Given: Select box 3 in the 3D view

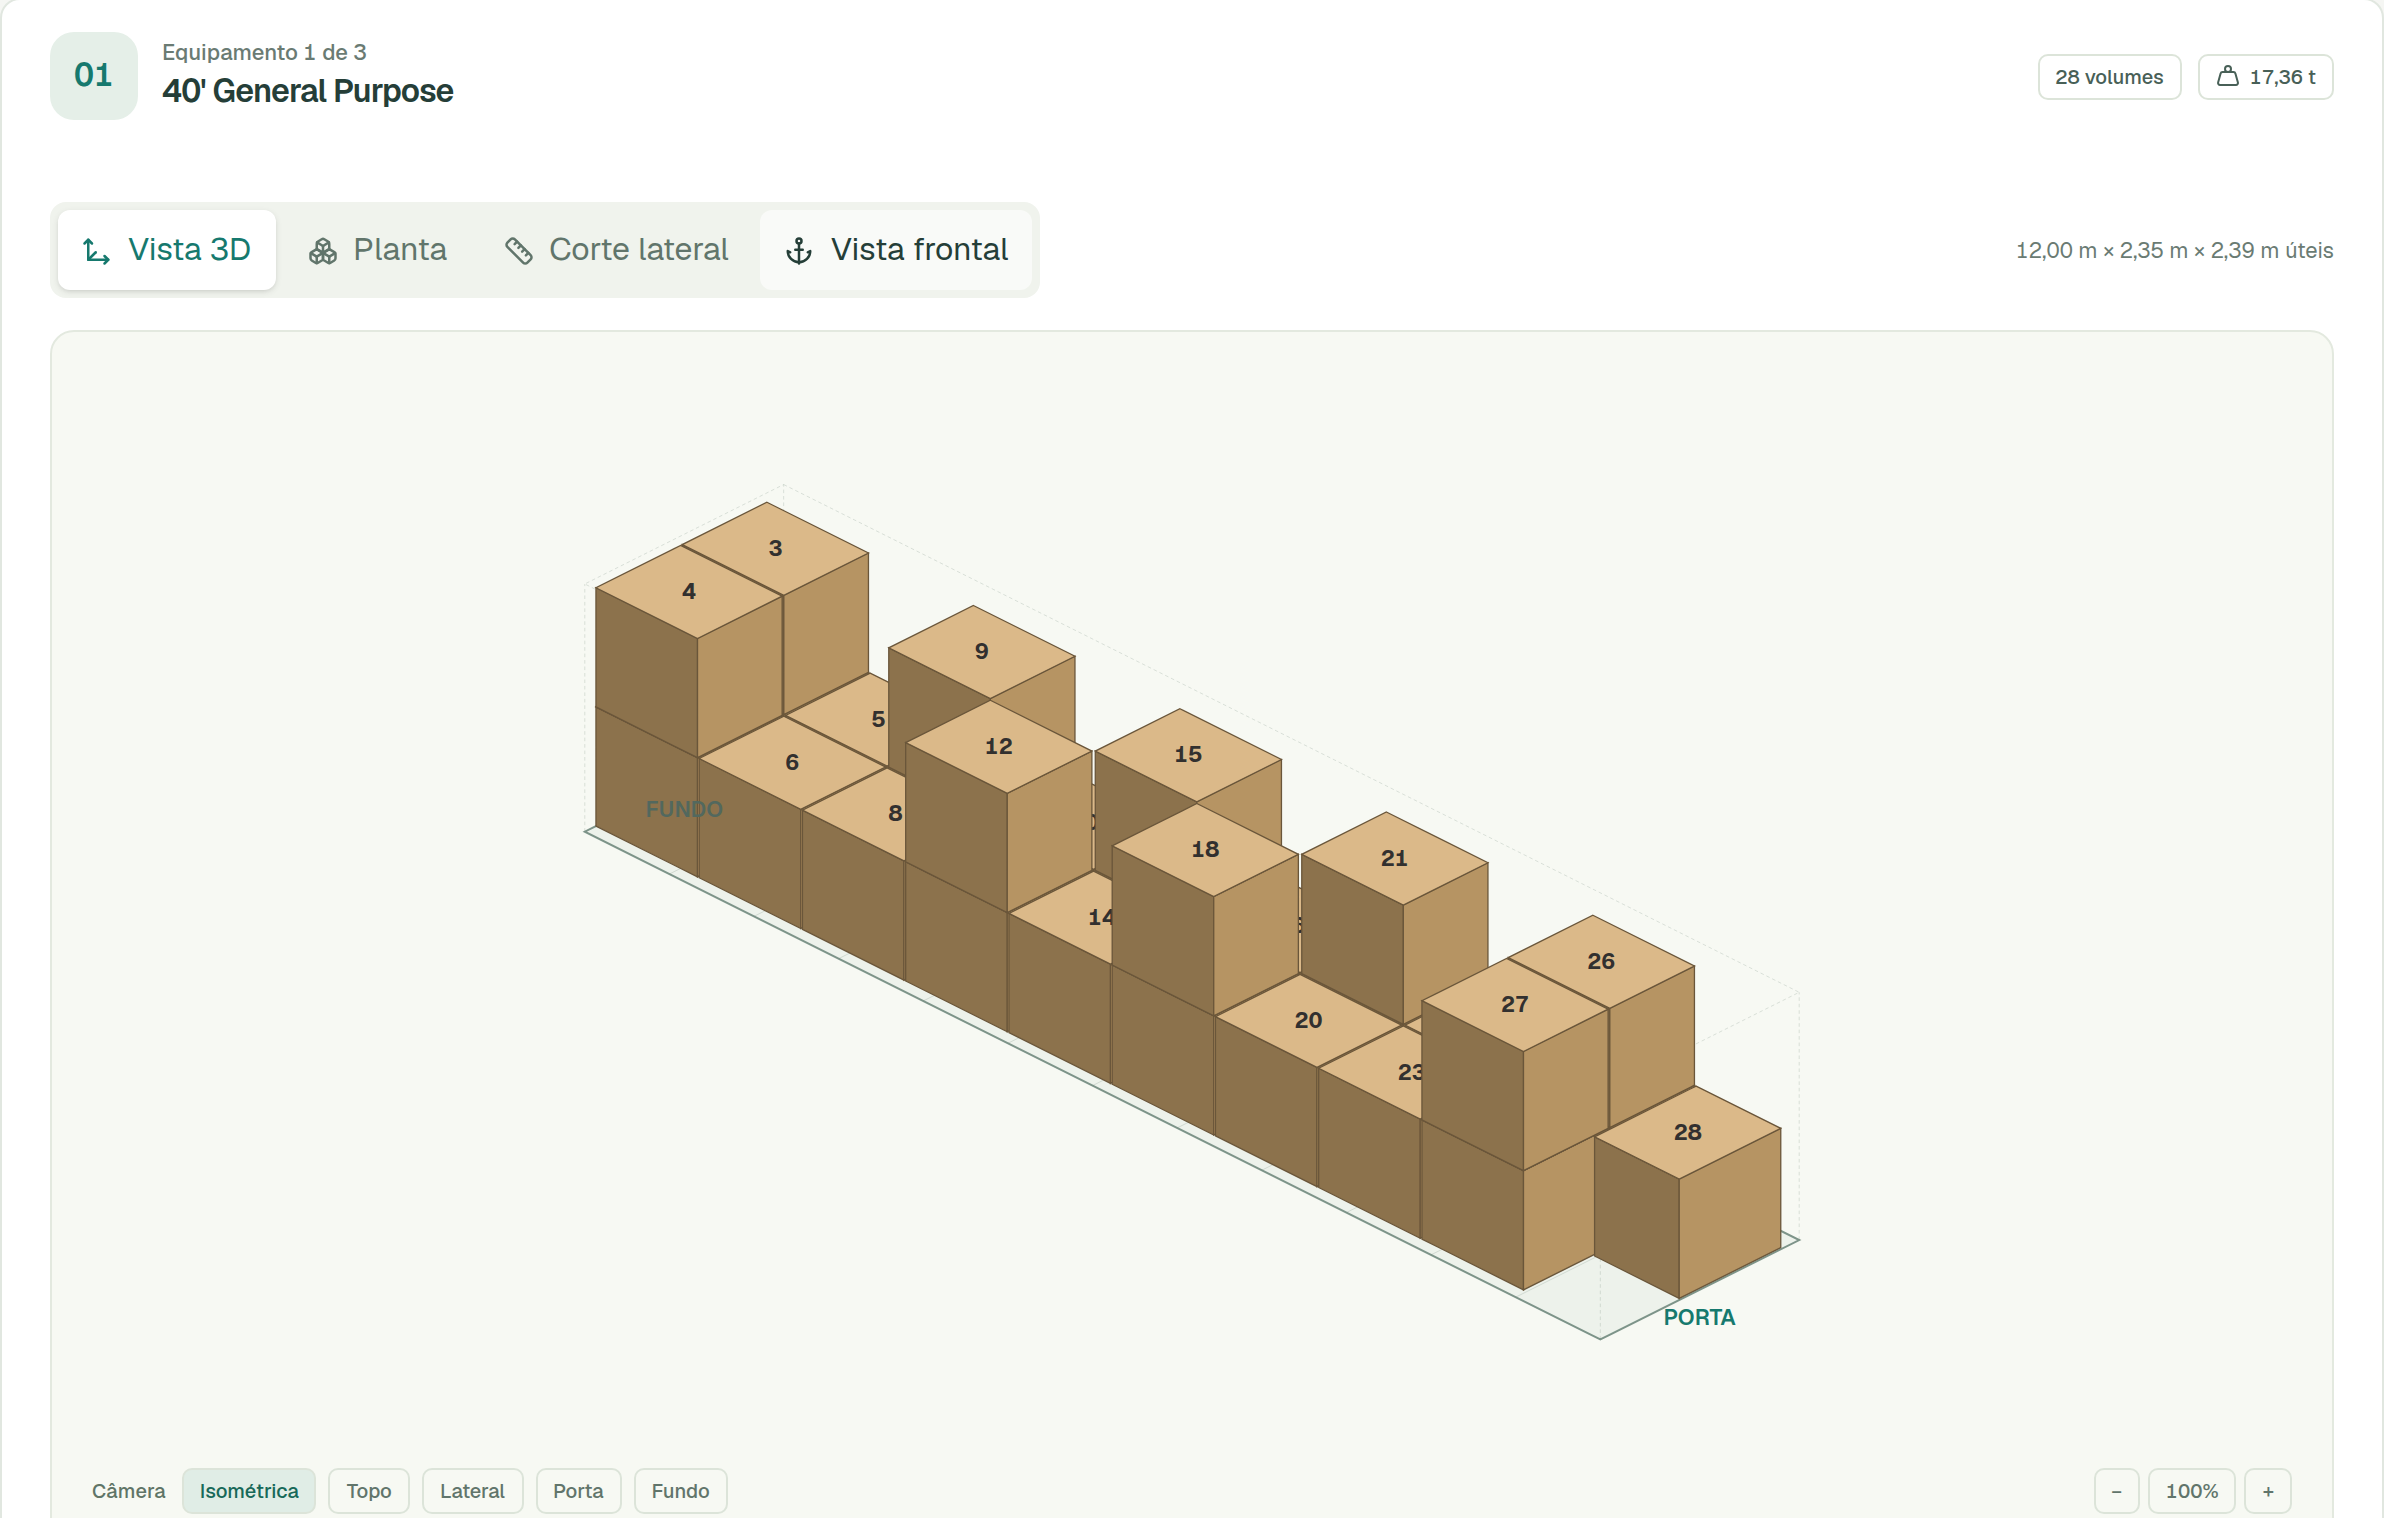Looking at the screenshot, I should [x=775, y=548].
